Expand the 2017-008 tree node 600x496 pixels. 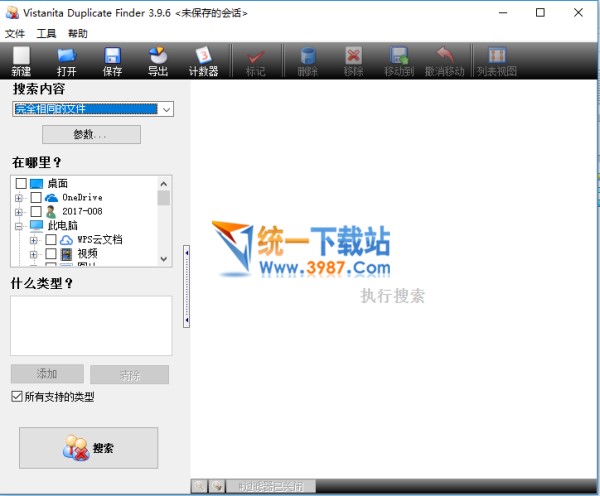[18, 212]
